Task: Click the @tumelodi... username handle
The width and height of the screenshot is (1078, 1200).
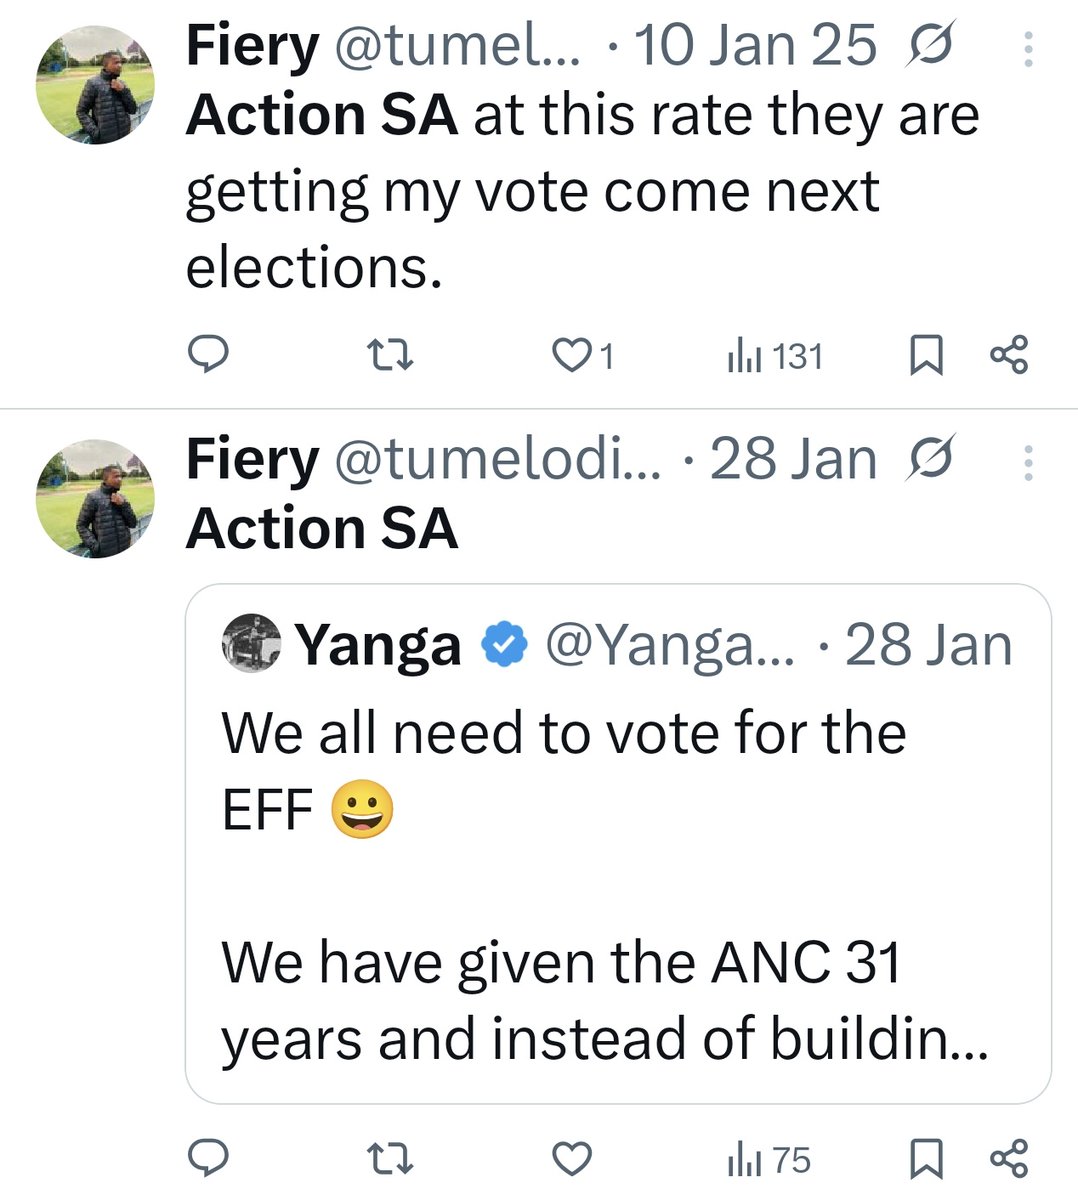Action: [x=496, y=460]
